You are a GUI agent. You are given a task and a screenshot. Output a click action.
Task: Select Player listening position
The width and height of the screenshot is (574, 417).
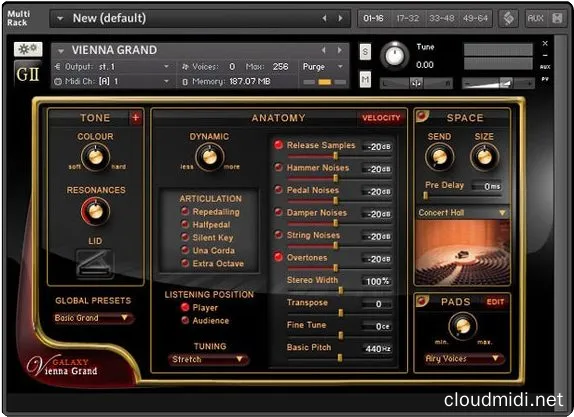click(x=185, y=307)
